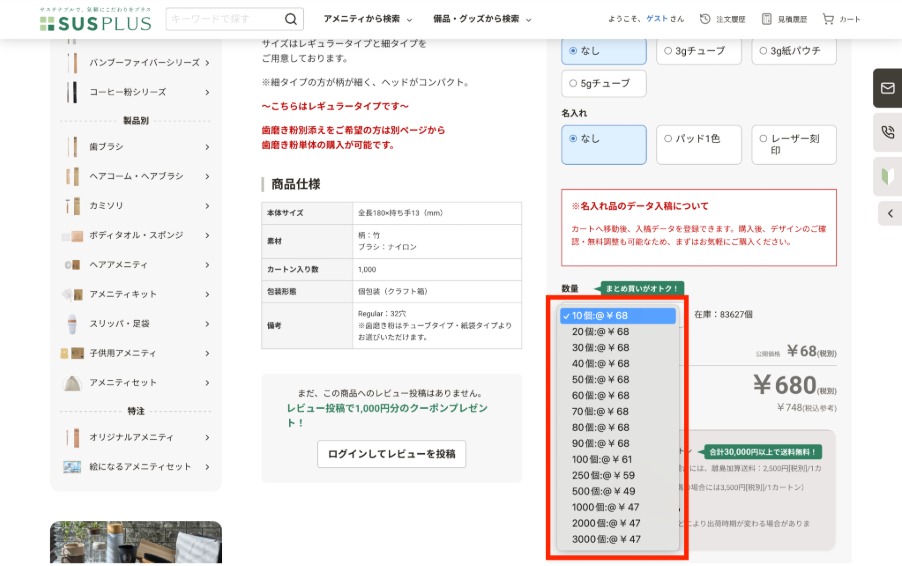This screenshot has width=902, height=566.
Task: Expand the オリジナルアメニティ chevron
Action: [207, 438]
